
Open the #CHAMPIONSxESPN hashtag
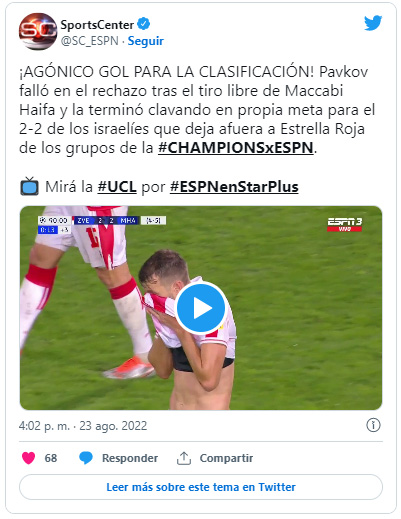[236, 148]
